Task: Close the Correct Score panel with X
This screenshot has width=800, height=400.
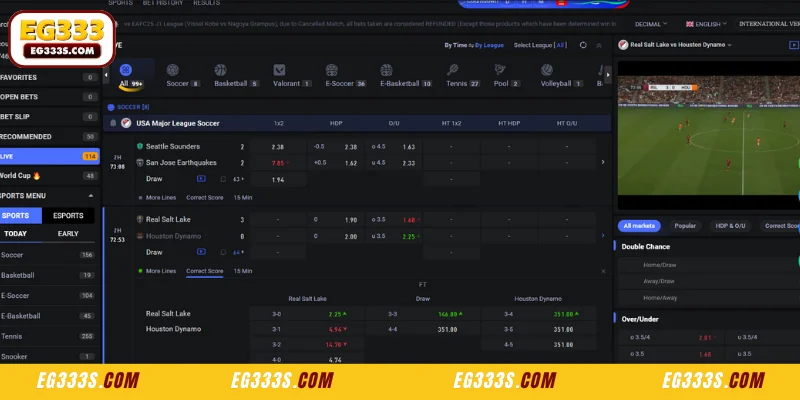Action: (603, 271)
